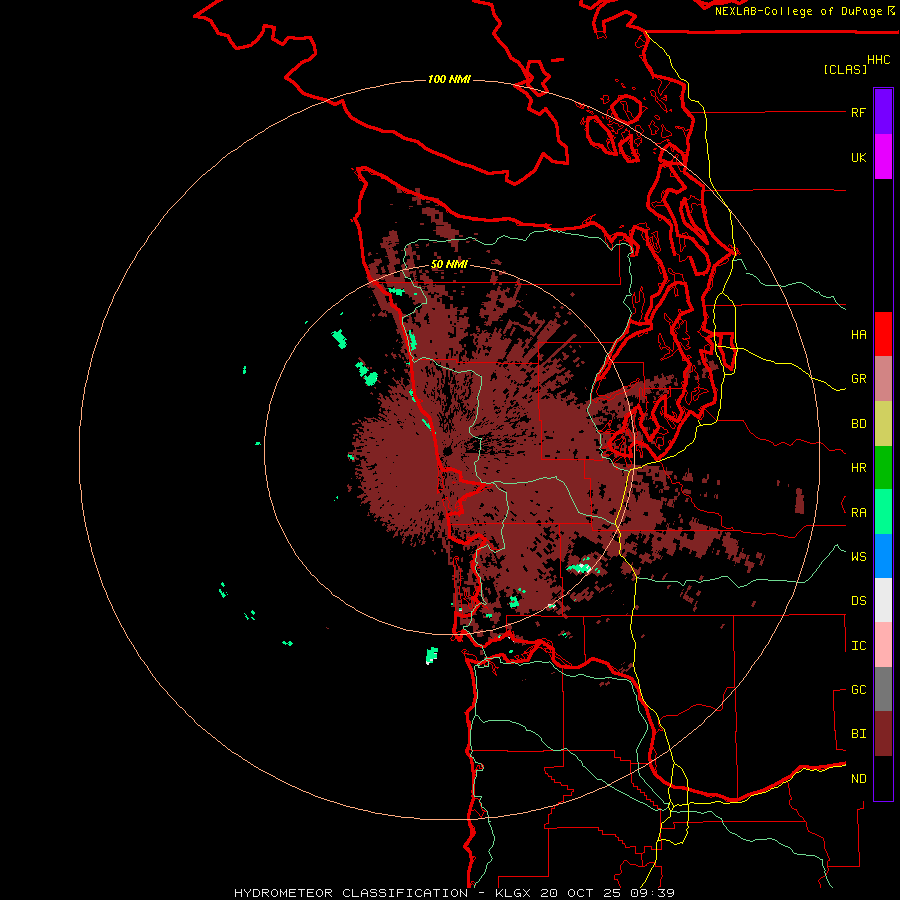900x900 pixels.
Task: Click the blue WS legend swatch
Action: [883, 556]
